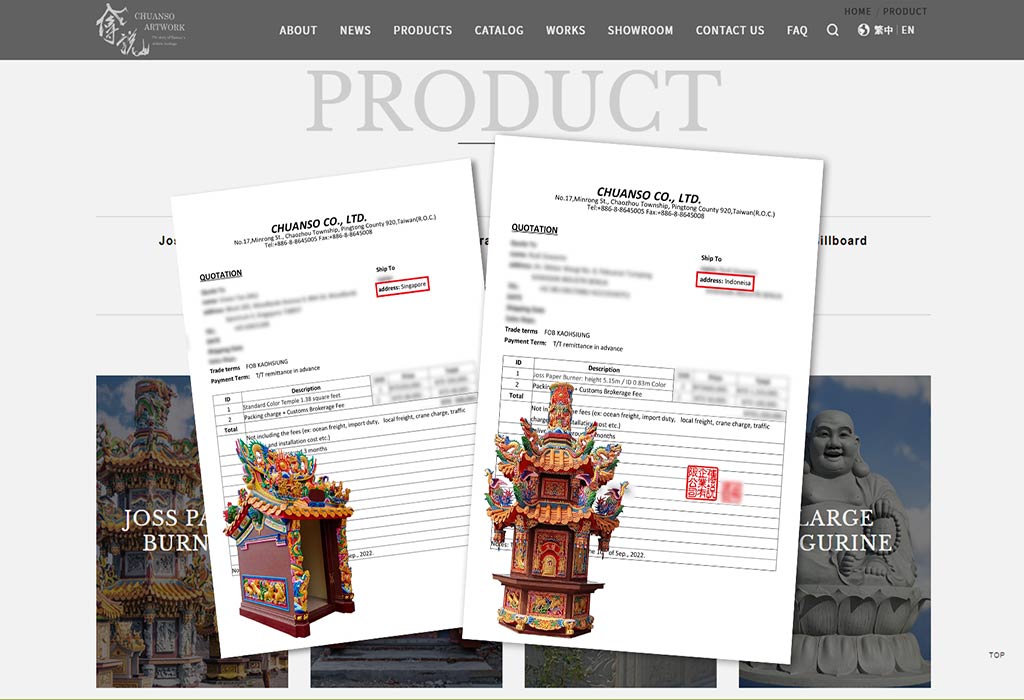Select the Billboard category tab

coord(842,240)
